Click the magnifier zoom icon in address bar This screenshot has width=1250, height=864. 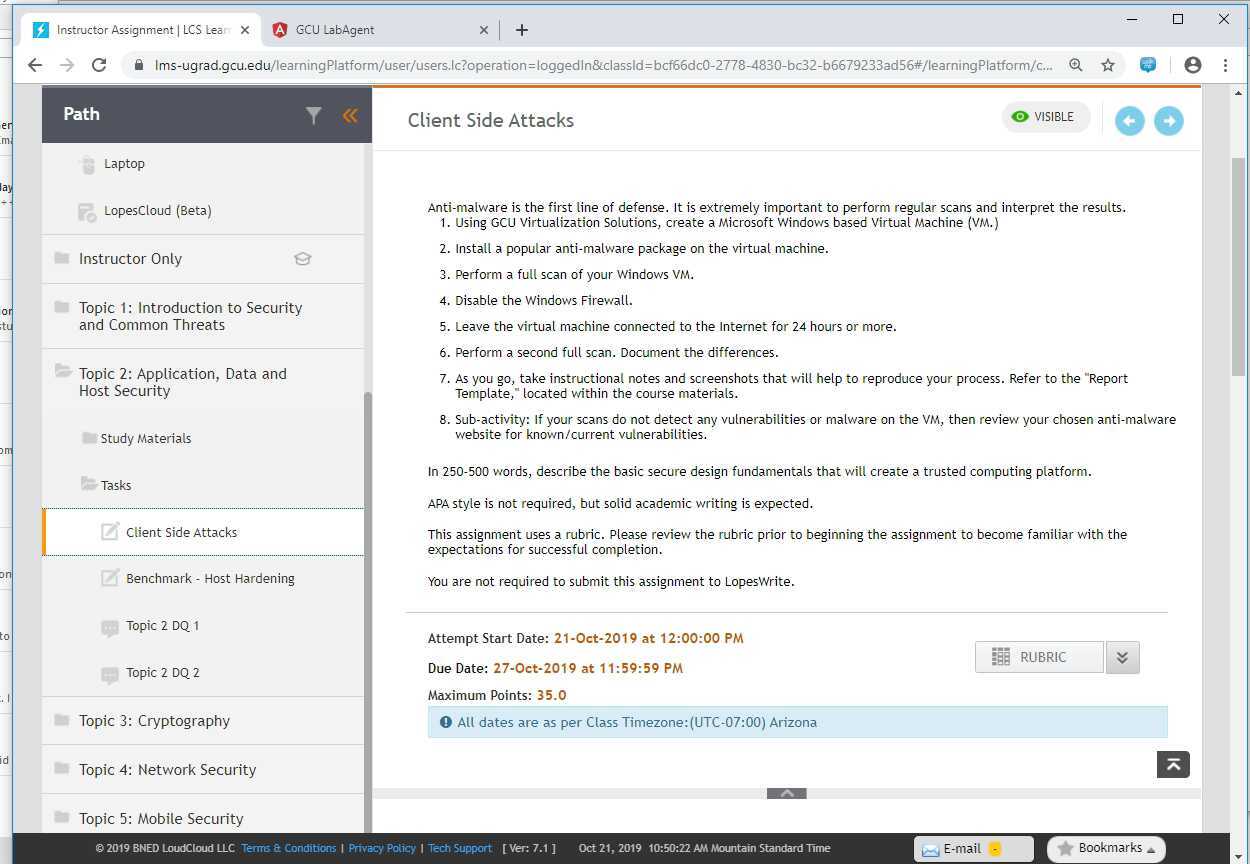click(x=1075, y=64)
